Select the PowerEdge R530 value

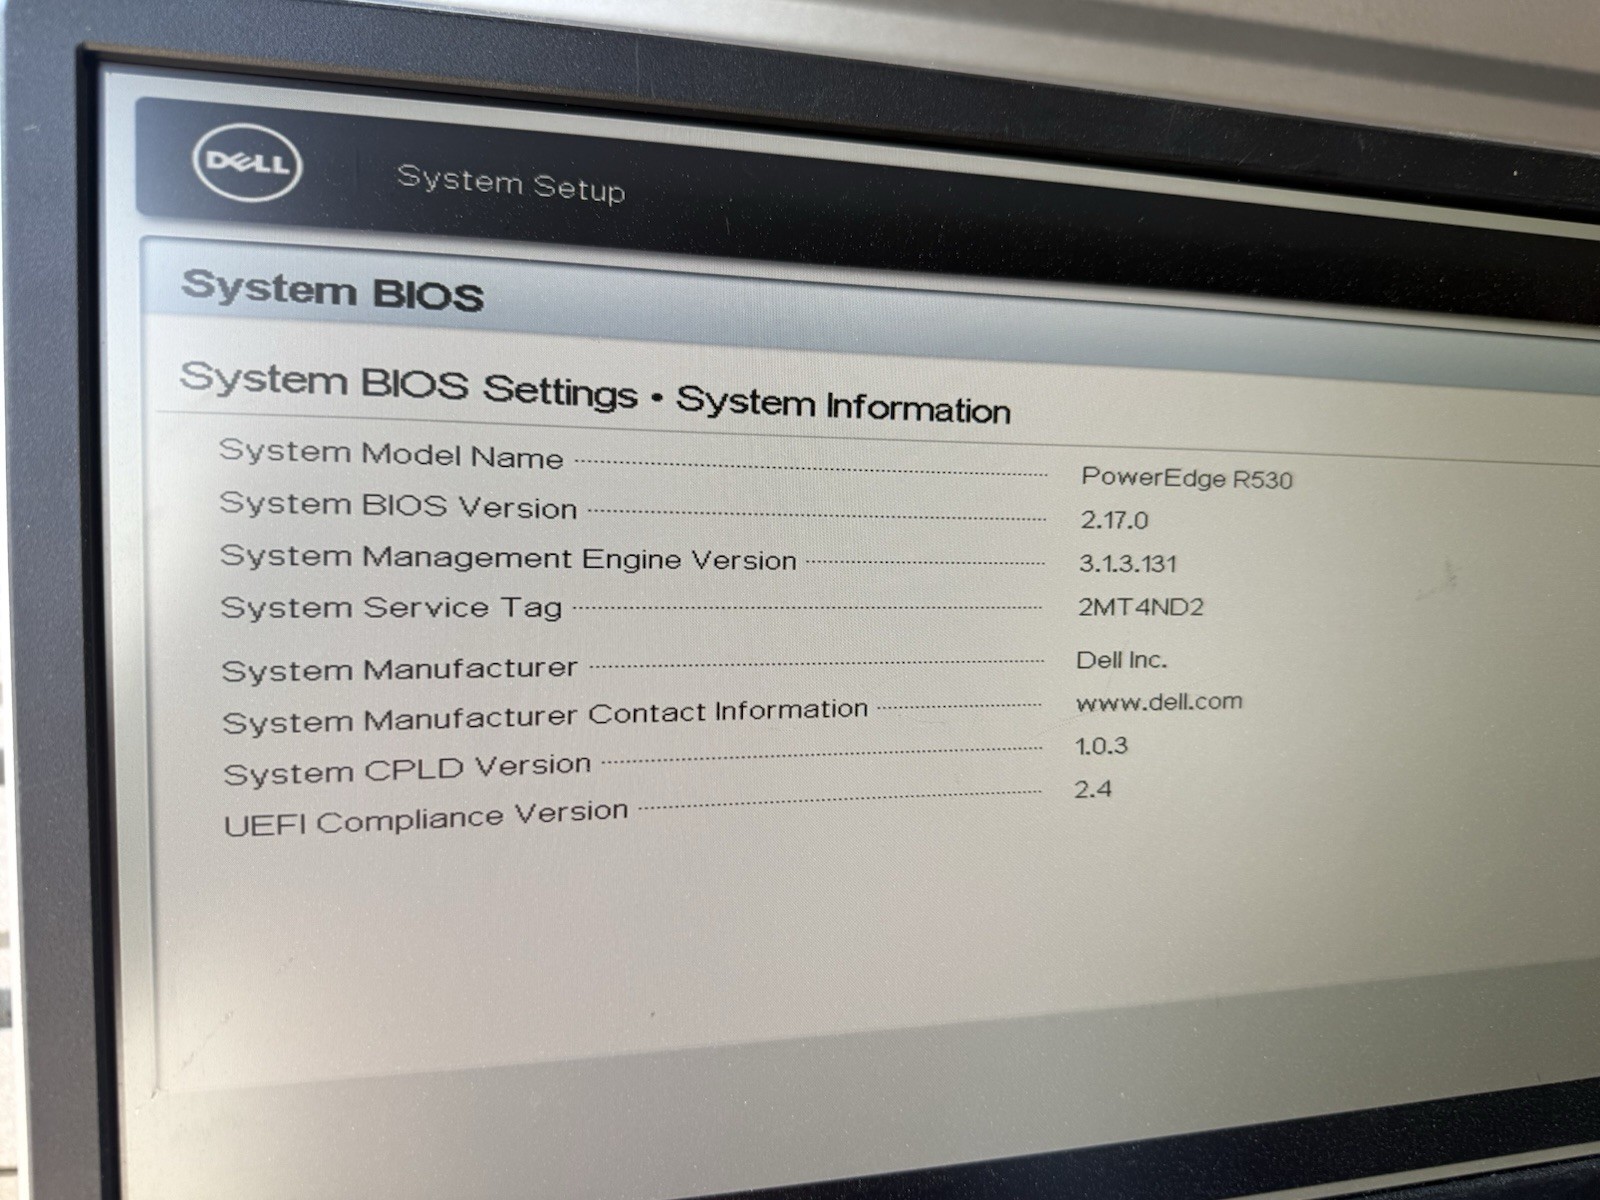[1187, 477]
